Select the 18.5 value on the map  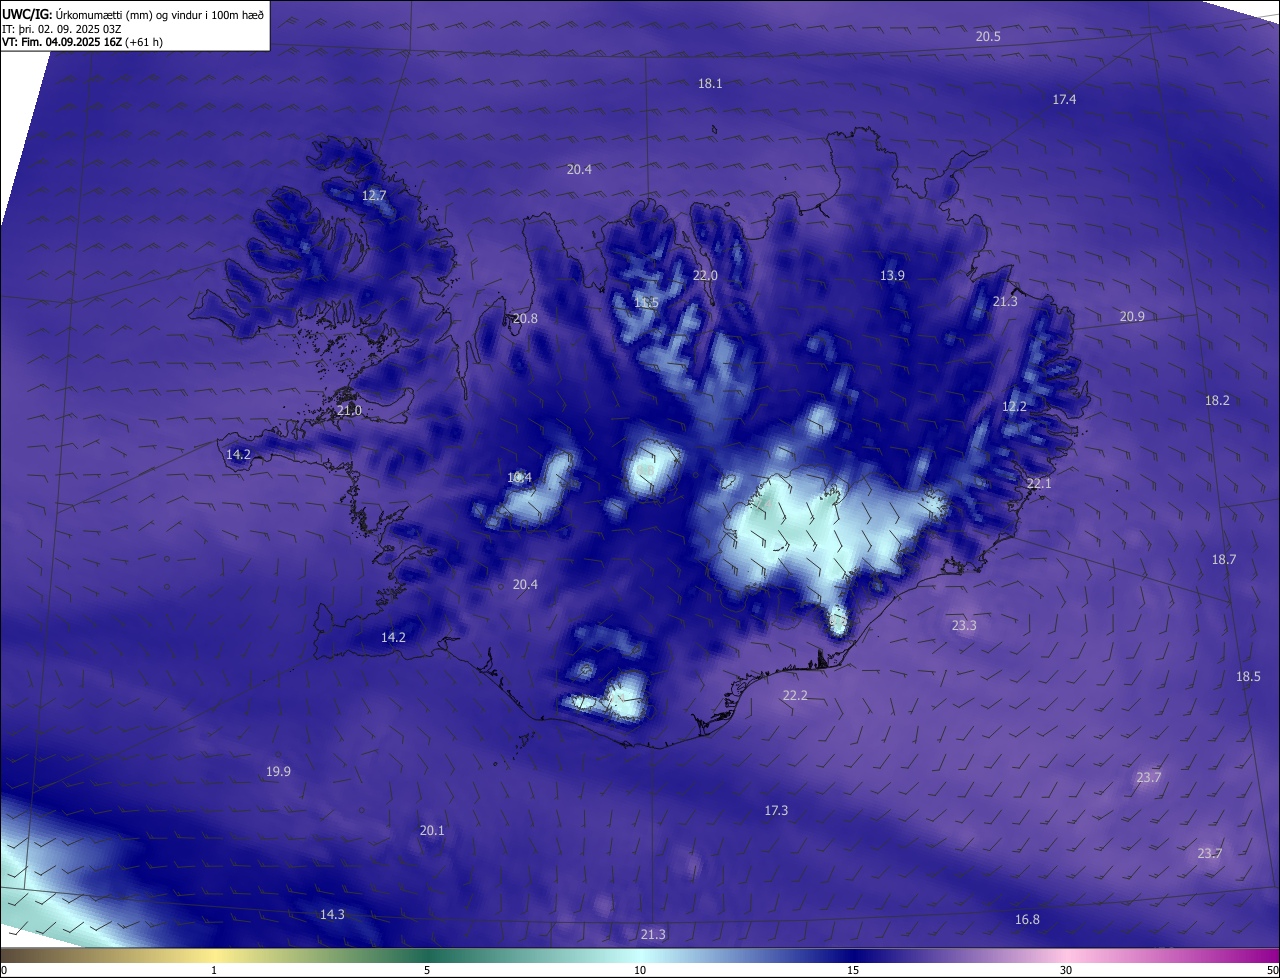pos(1248,676)
